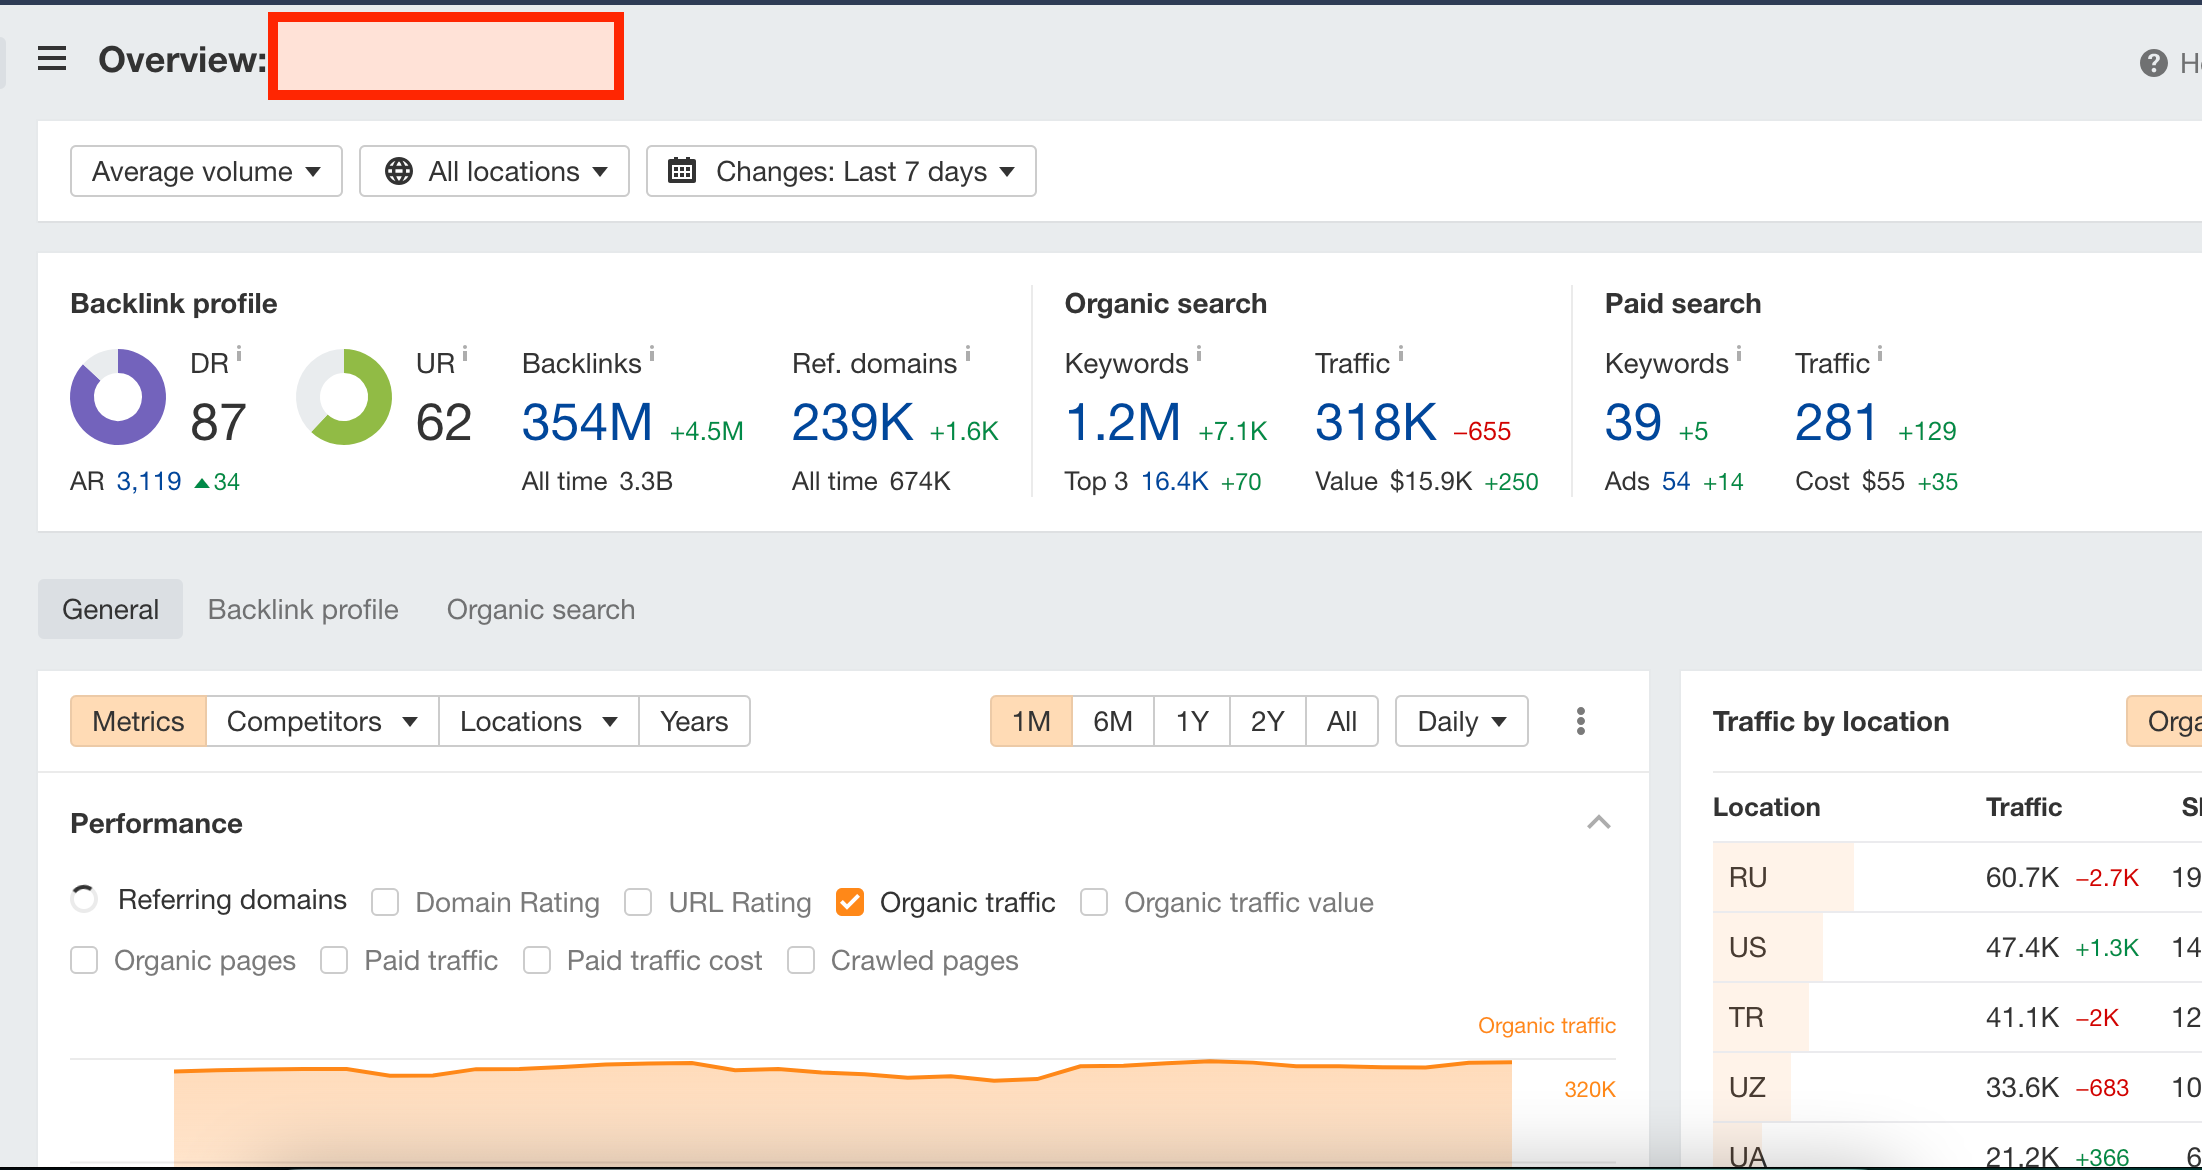Open the three-dot chart options menu
2202x1170 pixels.
pyautogui.click(x=1580, y=721)
